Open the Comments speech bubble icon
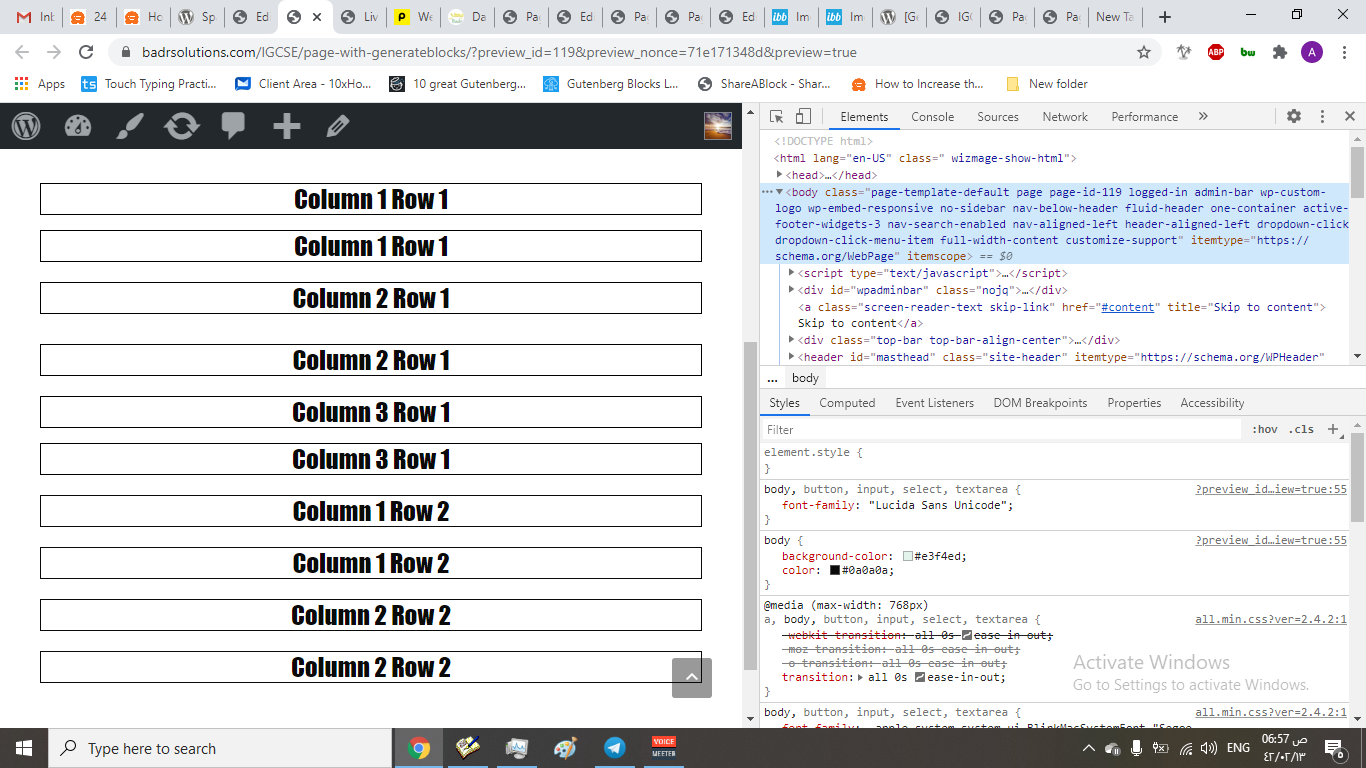 click(x=234, y=126)
